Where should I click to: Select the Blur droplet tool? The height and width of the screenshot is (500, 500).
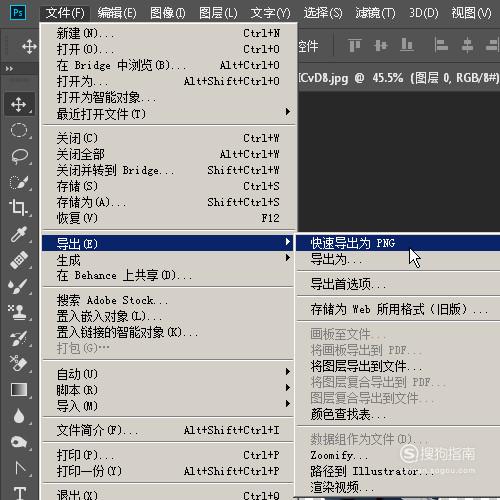coord(19,416)
